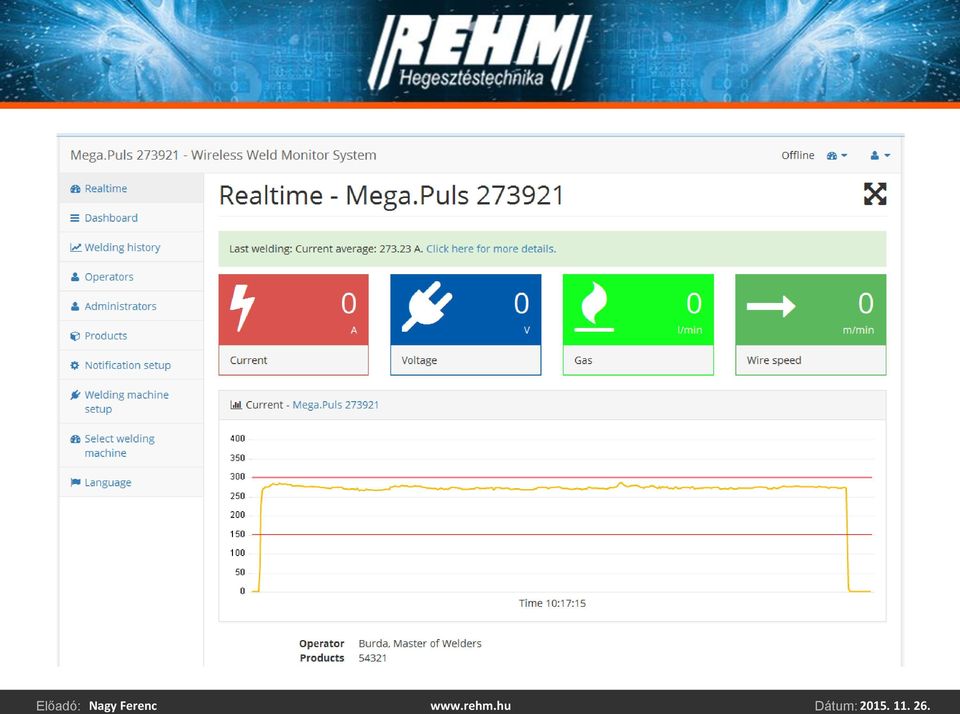
Task: Click the Products cube icon
Action: tap(75, 336)
